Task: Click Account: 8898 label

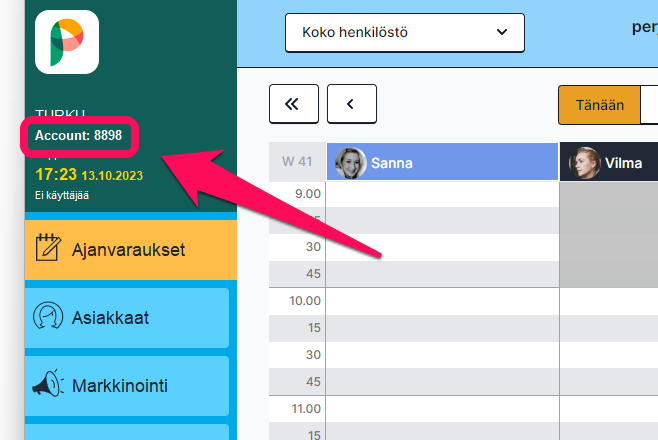Action: (x=78, y=135)
